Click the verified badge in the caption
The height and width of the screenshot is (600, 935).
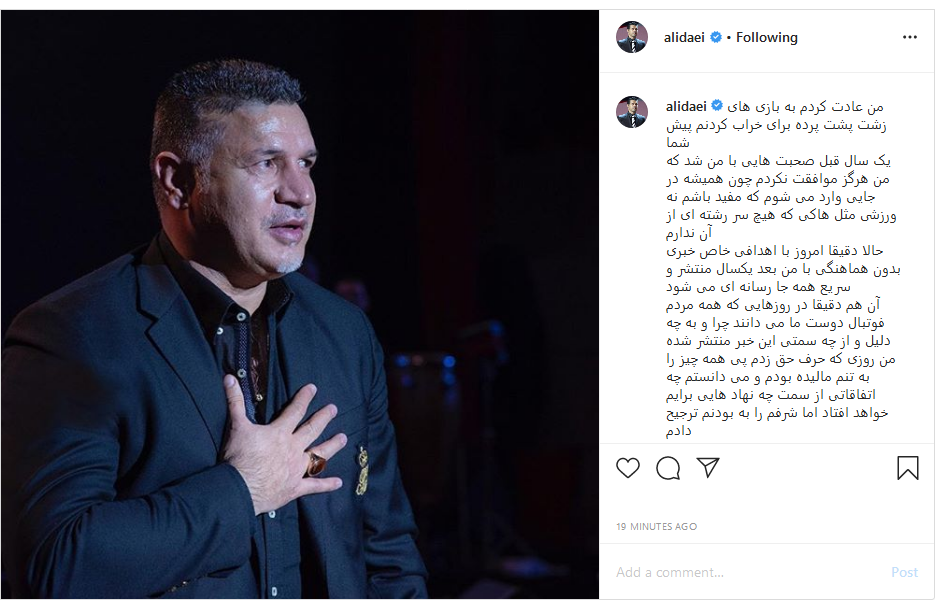coord(717,106)
